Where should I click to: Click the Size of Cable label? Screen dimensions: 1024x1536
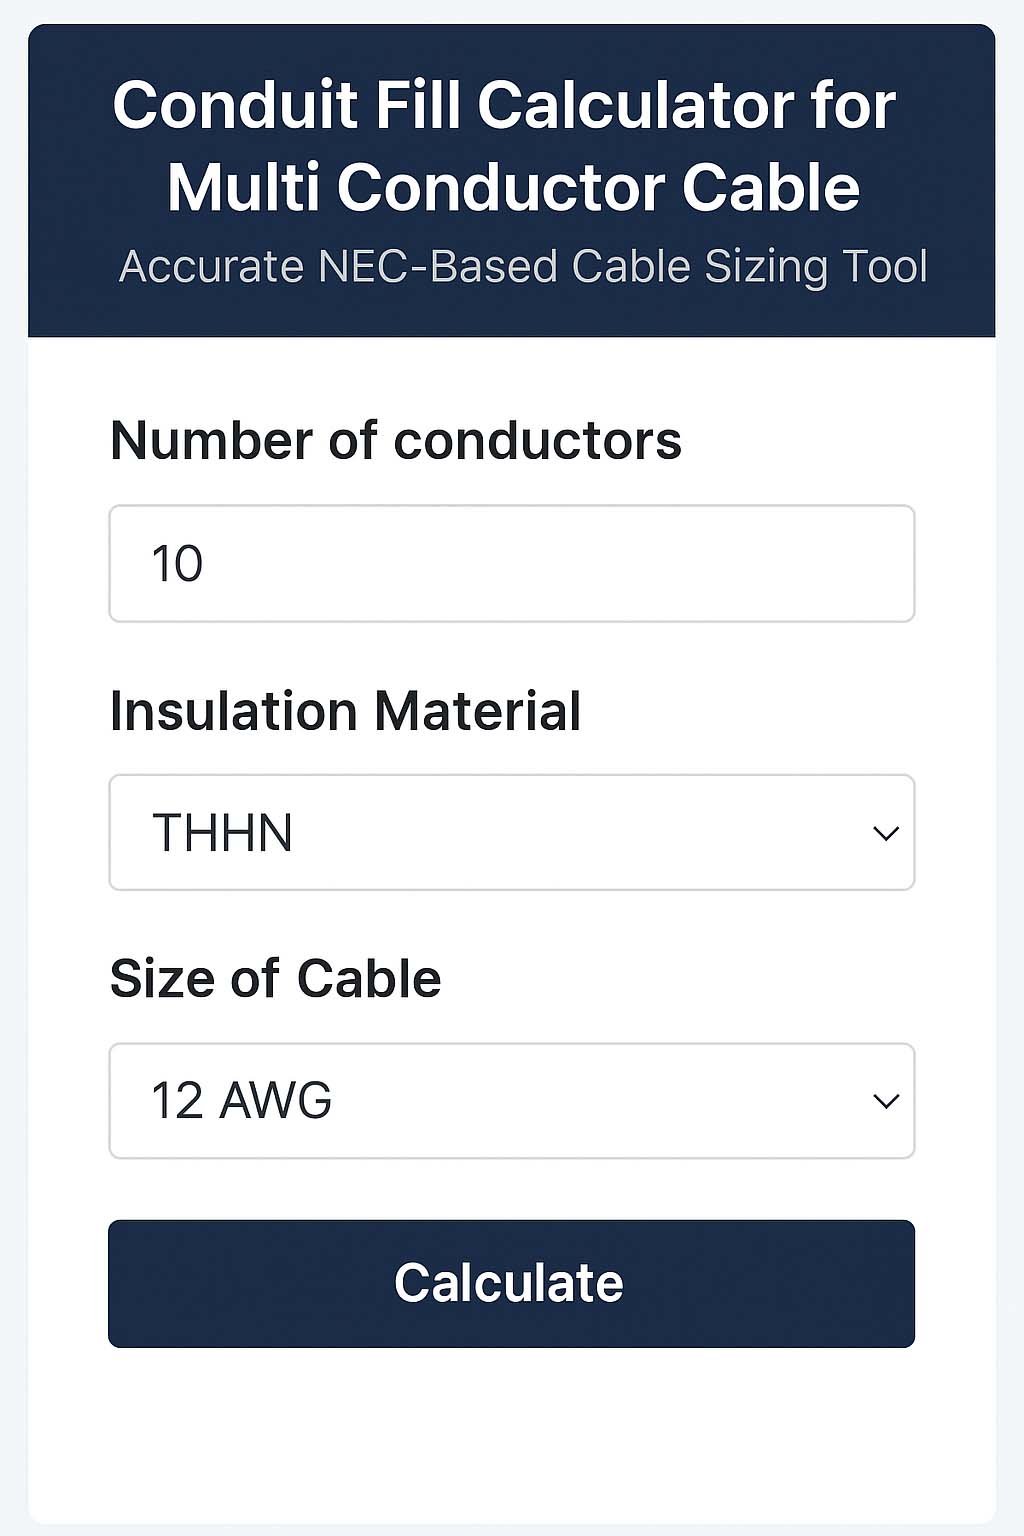click(x=274, y=978)
